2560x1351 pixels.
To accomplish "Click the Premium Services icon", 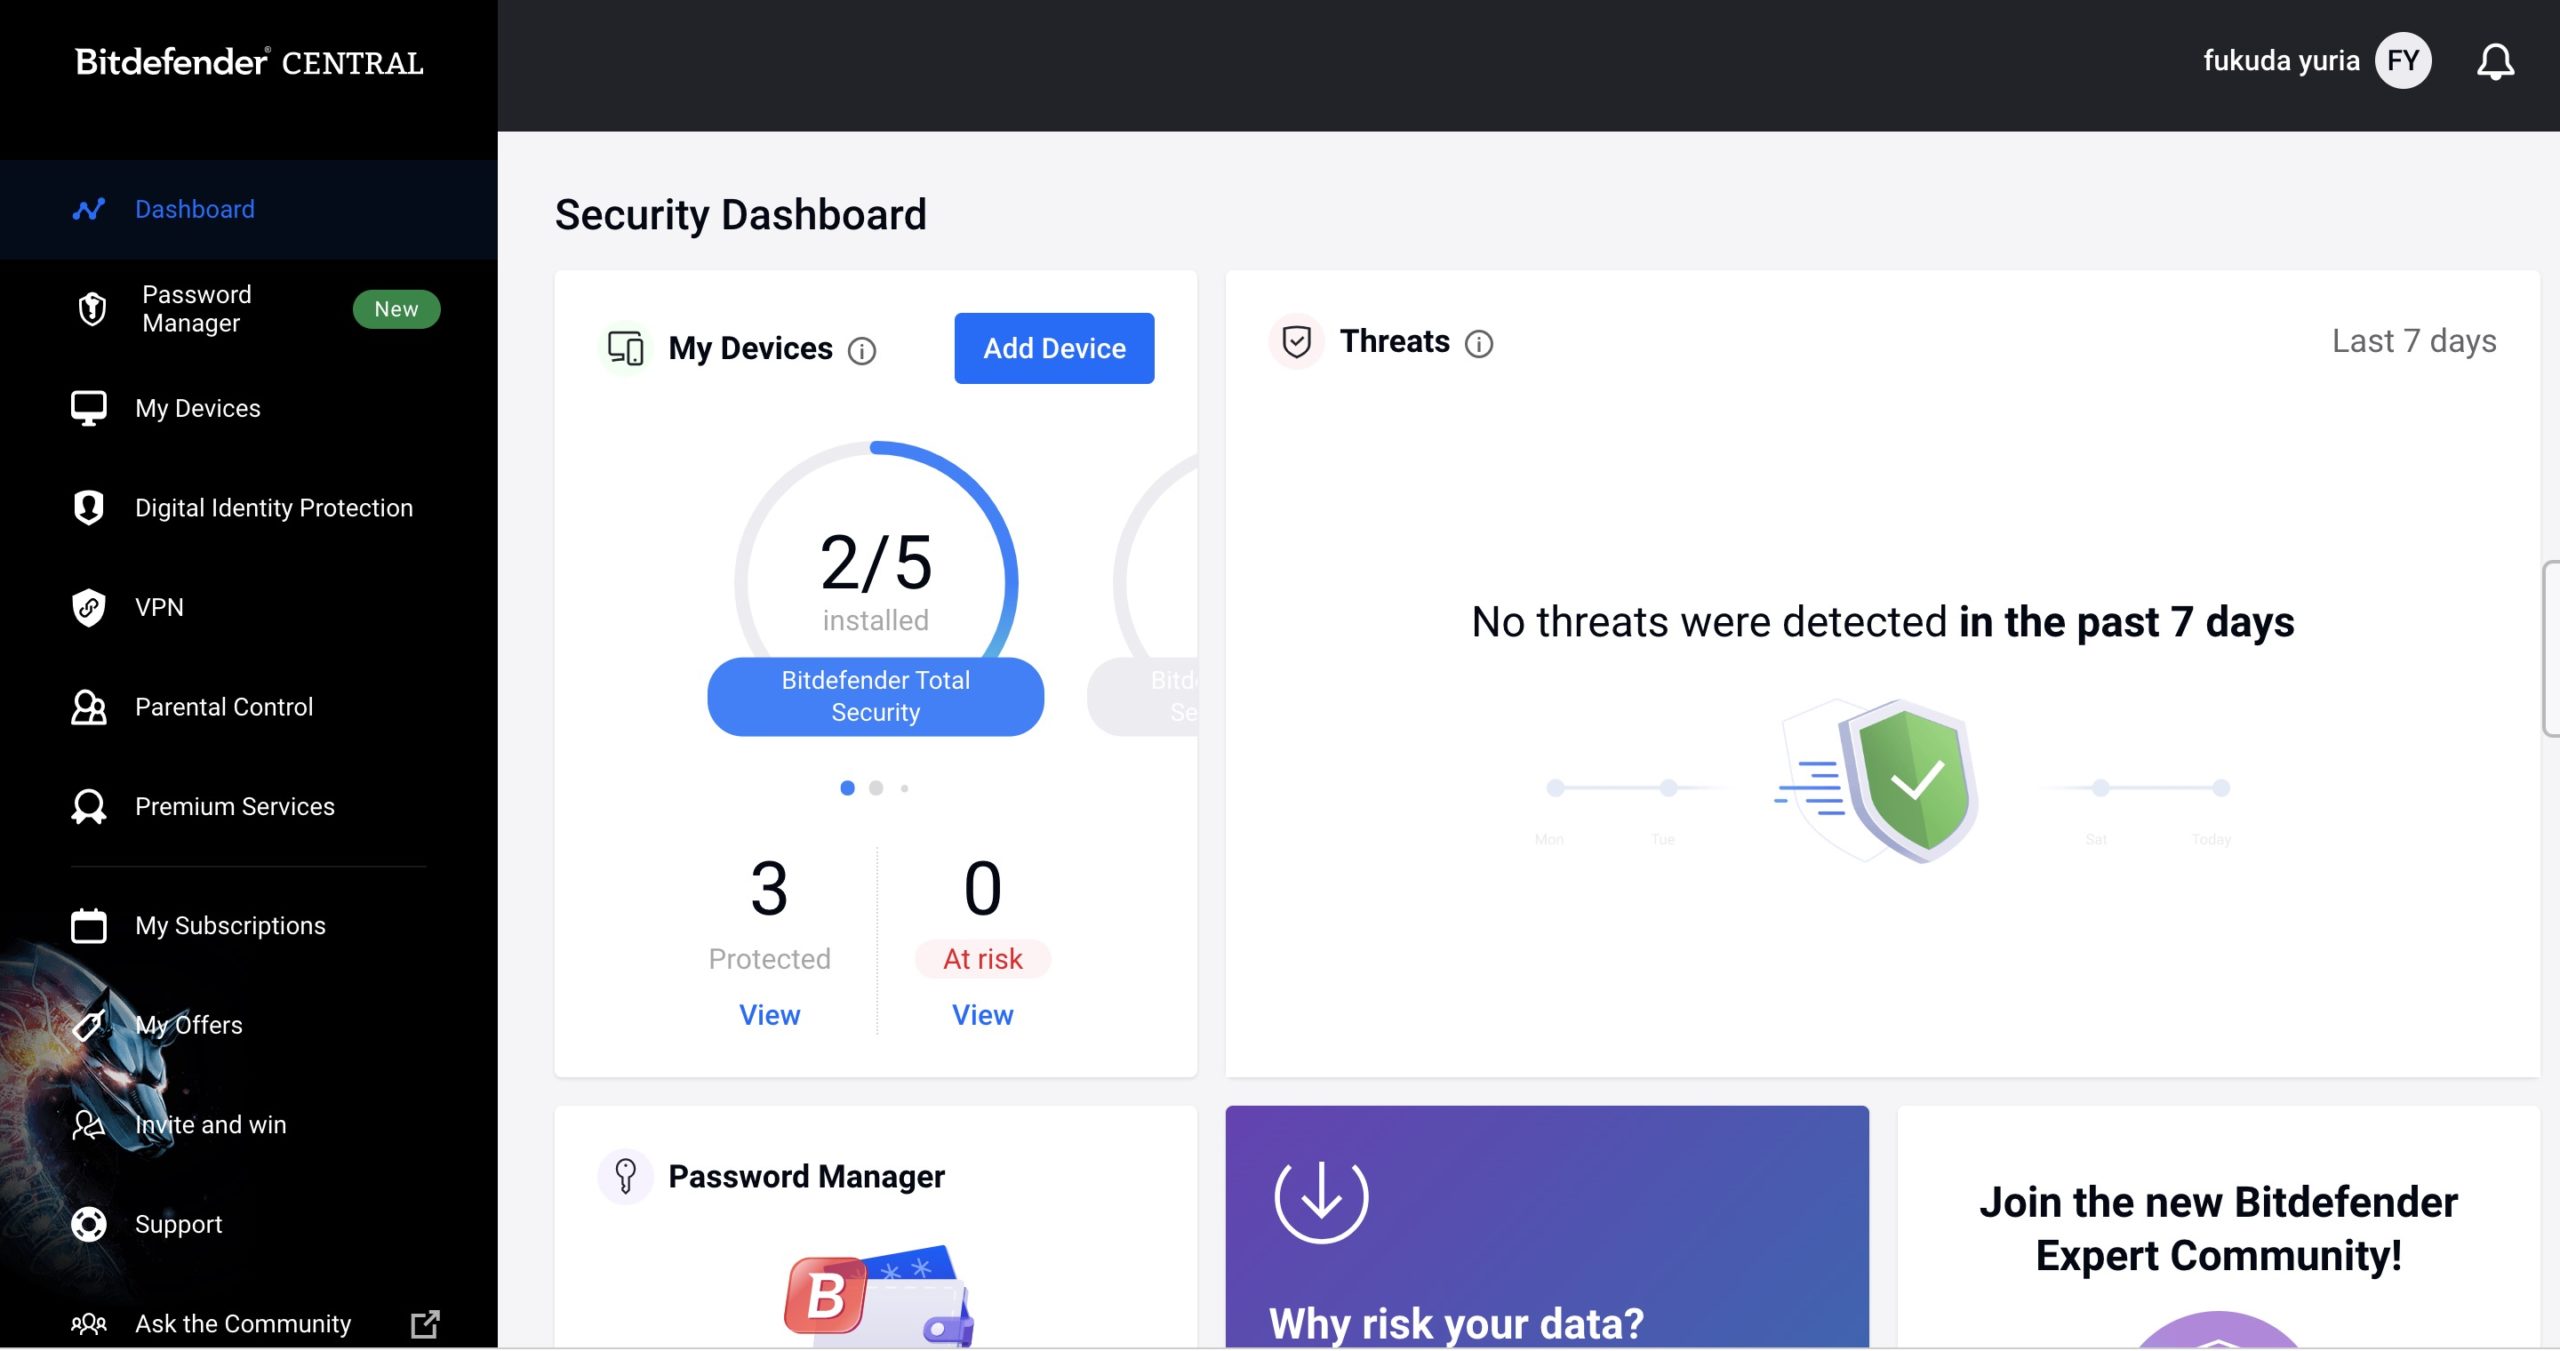I will pos(89,806).
